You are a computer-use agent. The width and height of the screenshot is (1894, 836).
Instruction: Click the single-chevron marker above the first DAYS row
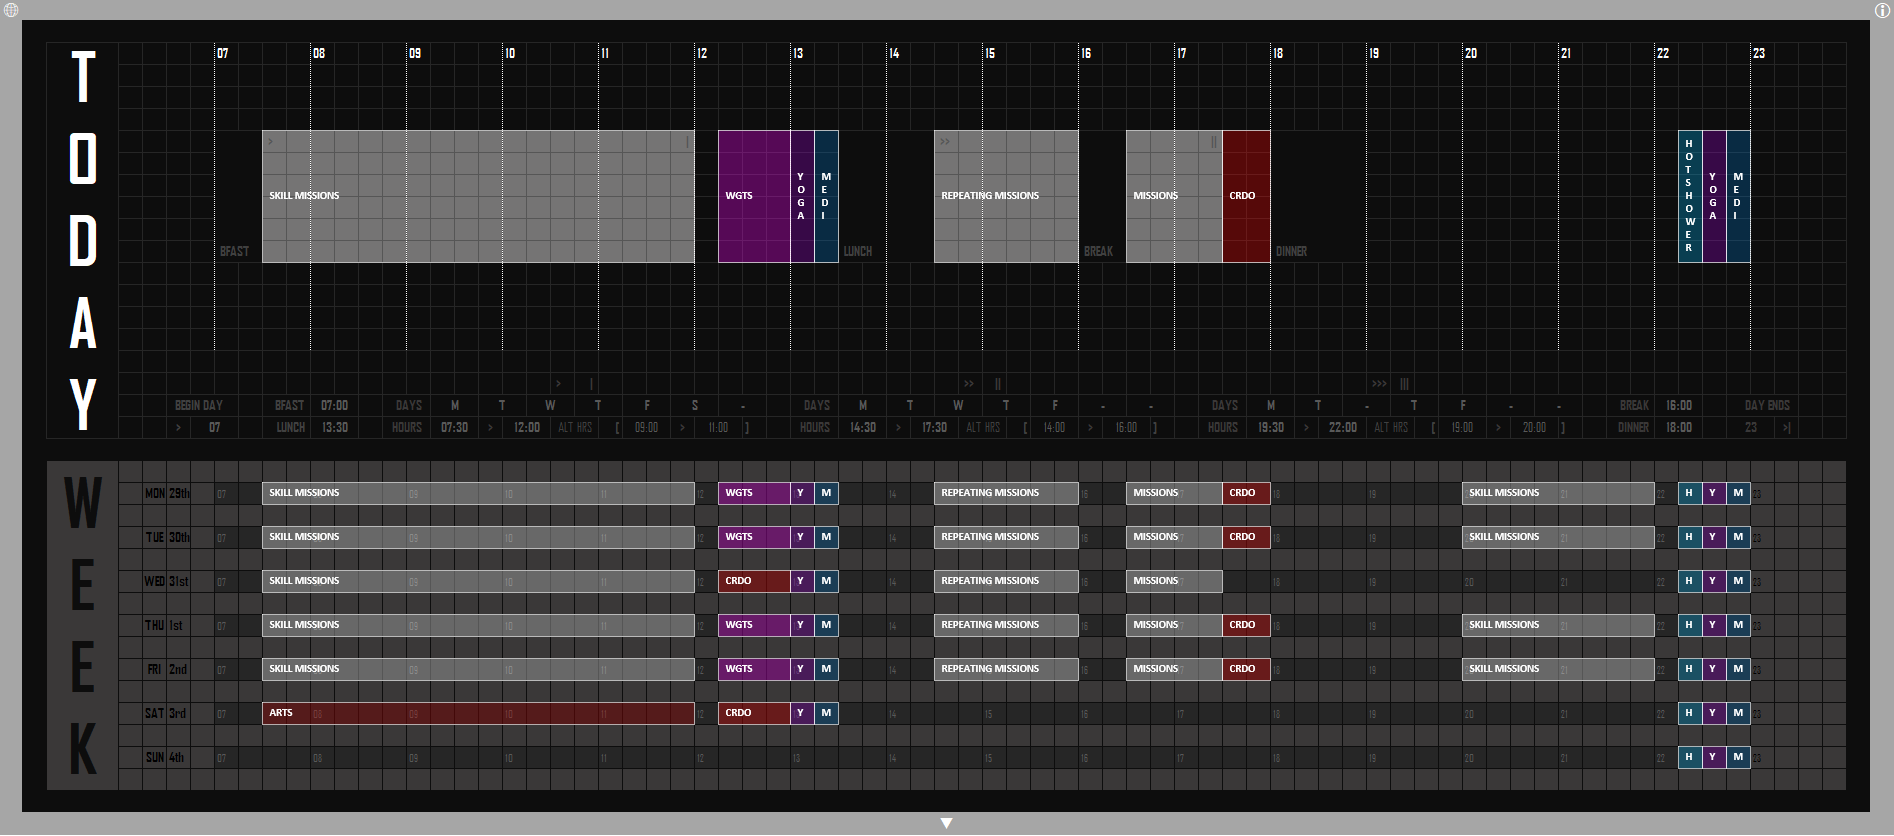[x=558, y=384]
